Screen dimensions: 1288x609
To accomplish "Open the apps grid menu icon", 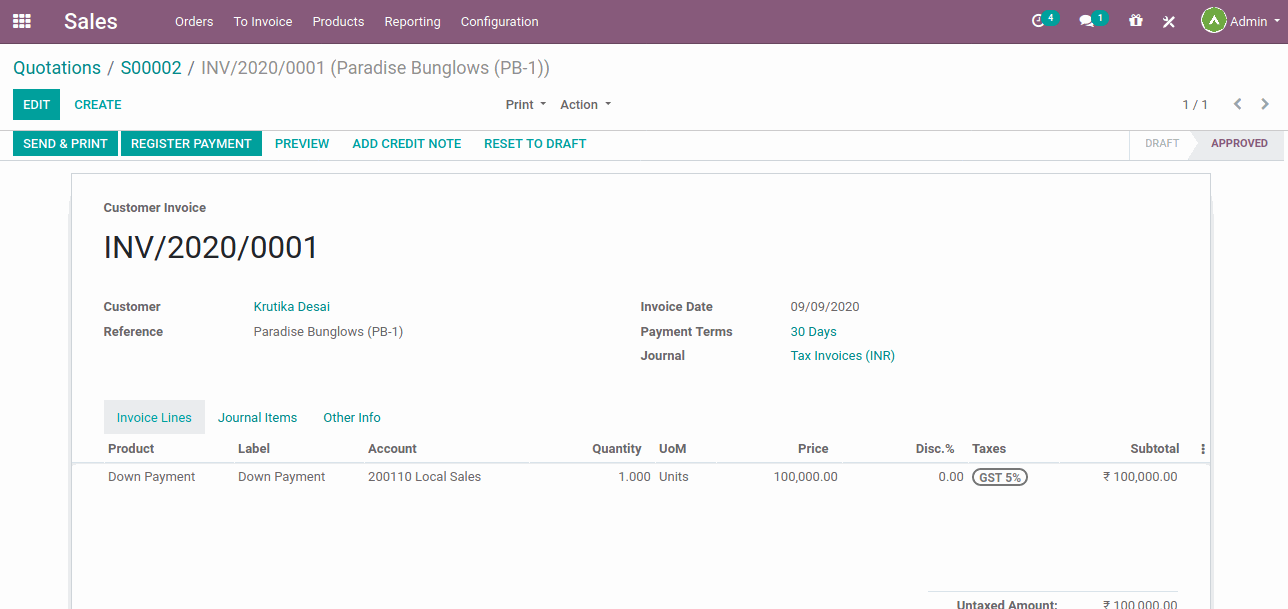I will point(21,21).
